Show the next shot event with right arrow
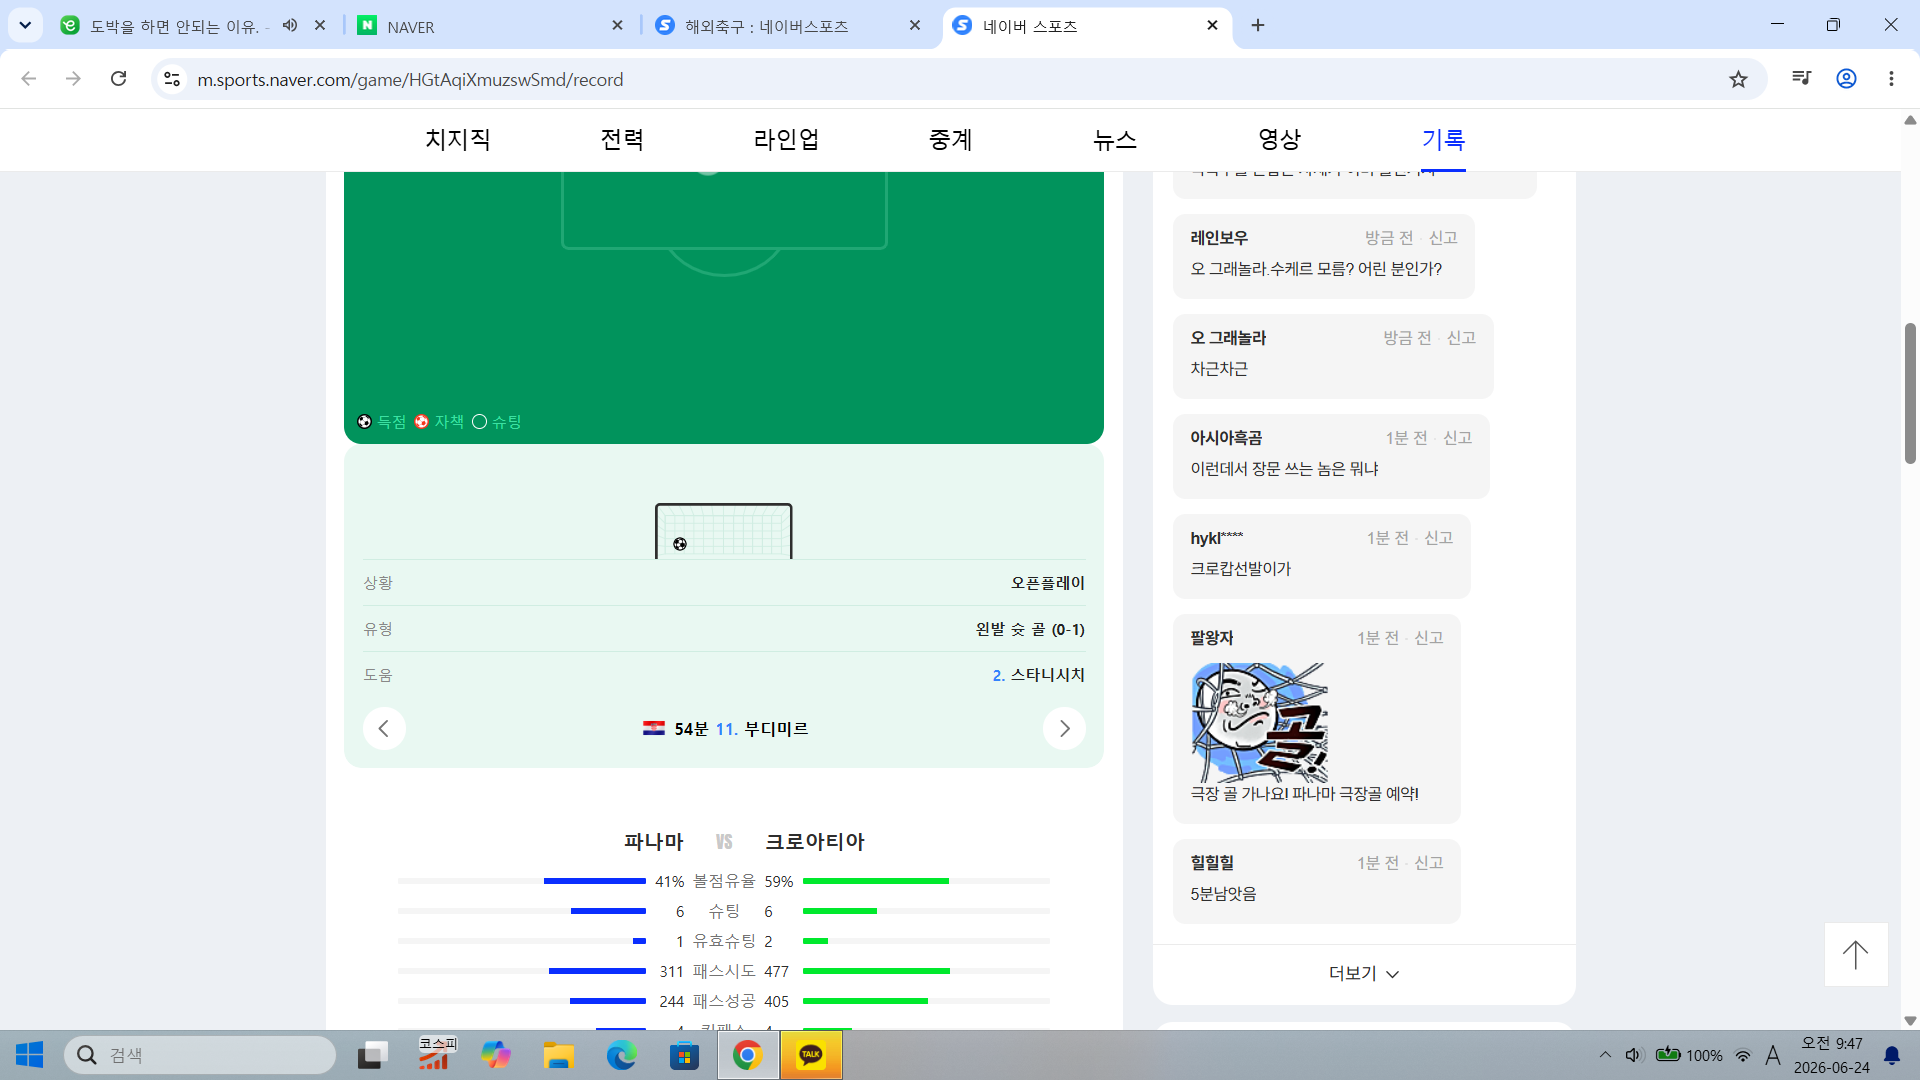The height and width of the screenshot is (1080, 1920). pos(1064,728)
